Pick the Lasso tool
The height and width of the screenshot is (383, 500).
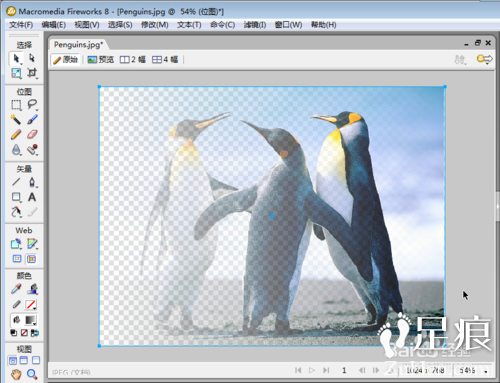(32, 105)
